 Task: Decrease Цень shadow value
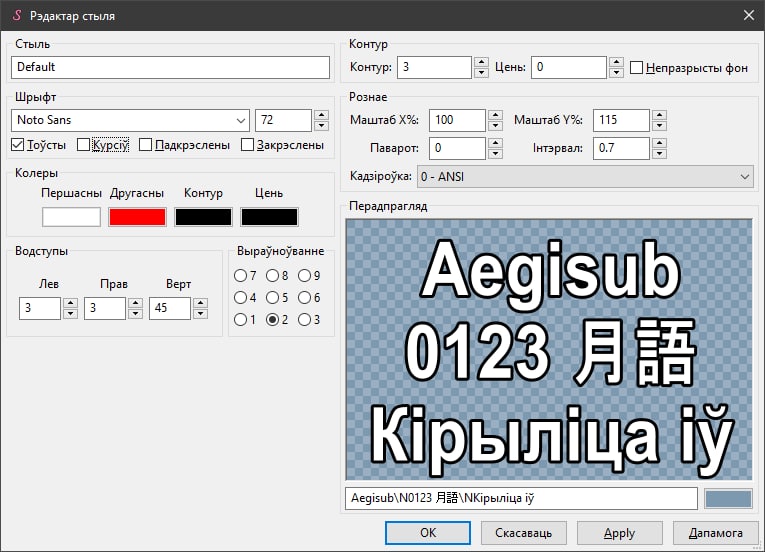616,73
